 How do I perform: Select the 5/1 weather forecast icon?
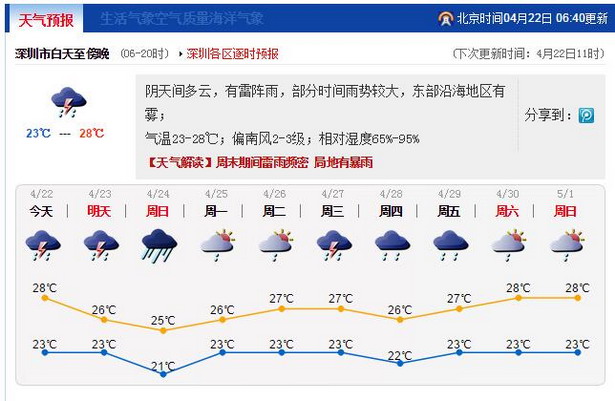point(567,244)
